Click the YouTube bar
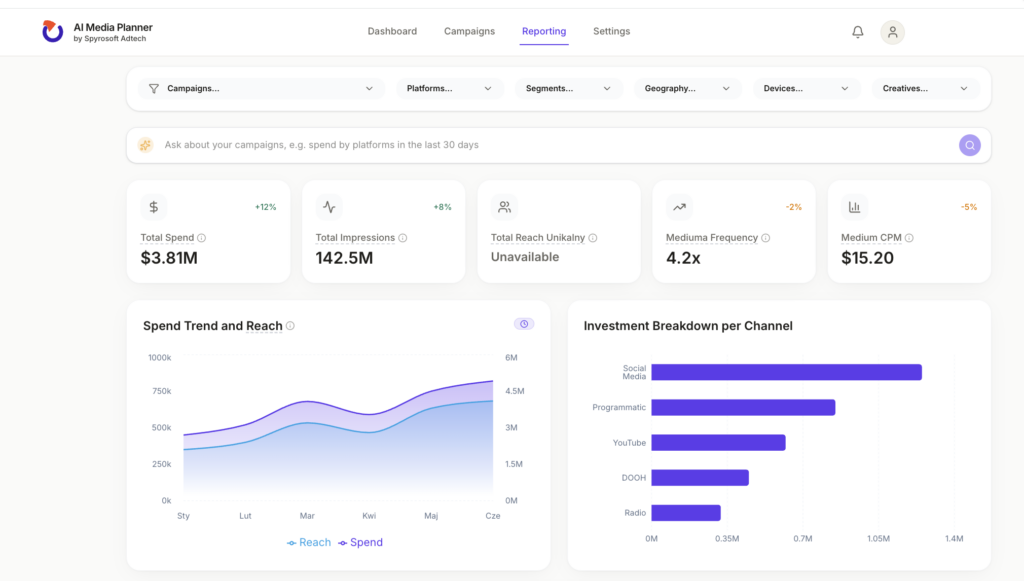This screenshot has height=581, width=1024. 718,443
